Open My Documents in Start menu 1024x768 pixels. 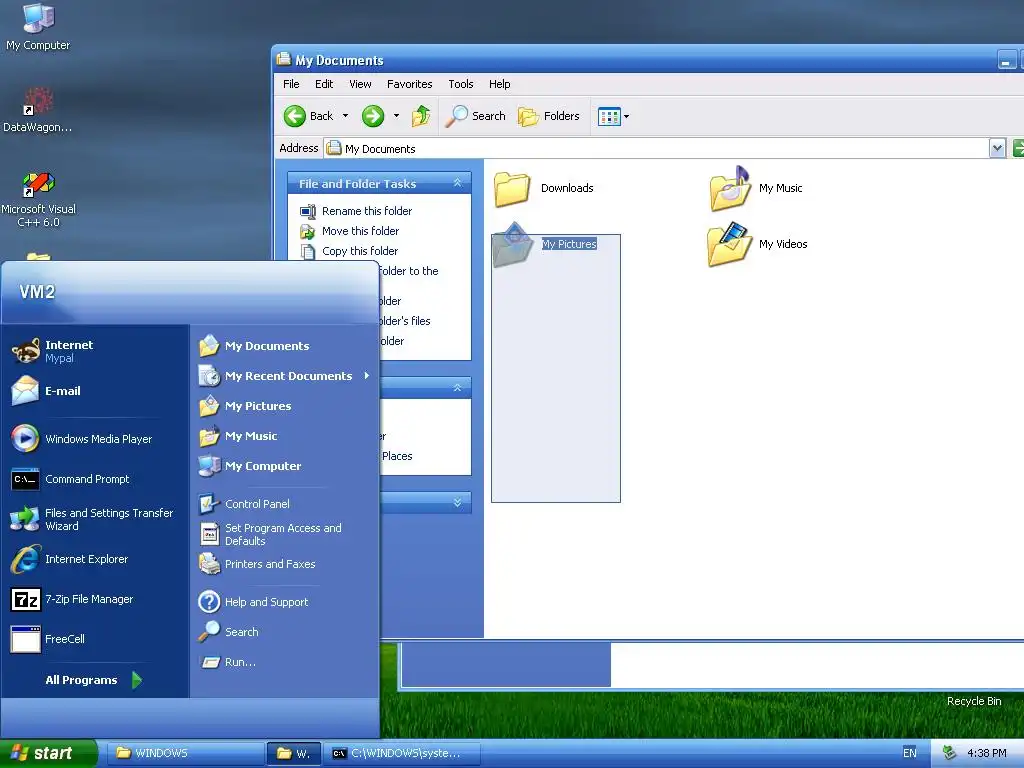[x=254, y=346]
